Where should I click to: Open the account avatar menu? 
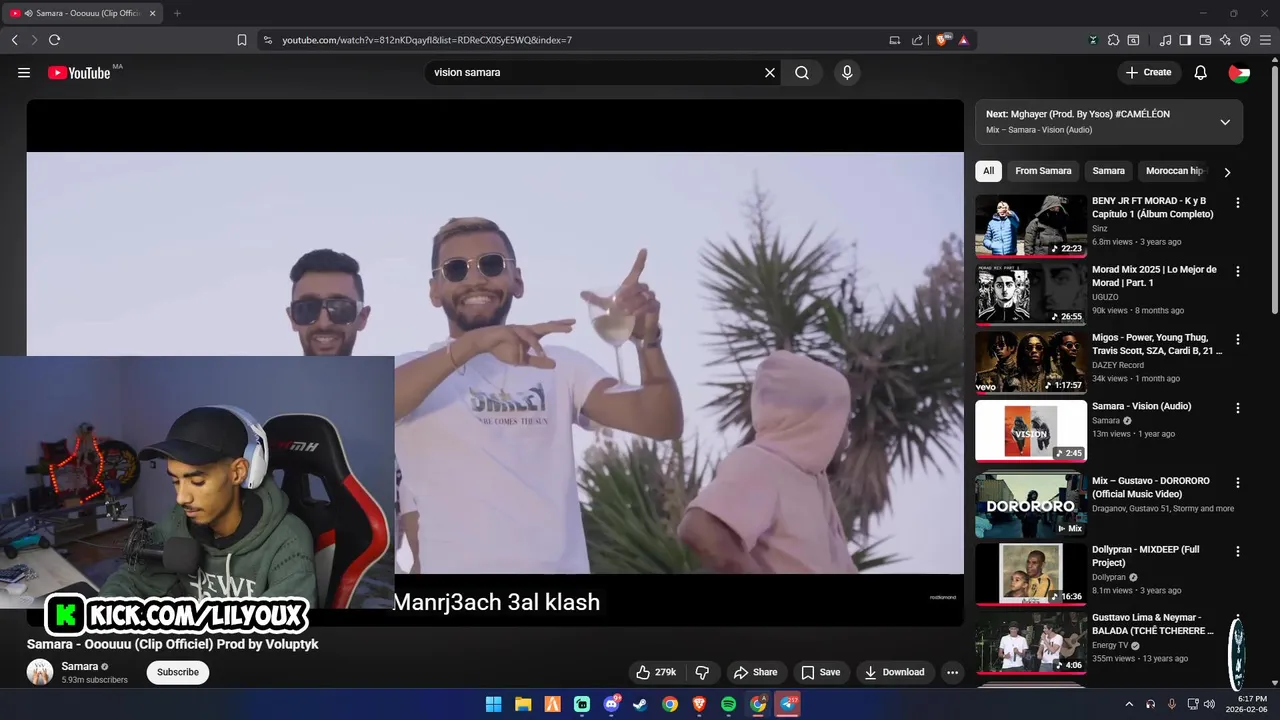pos(1239,73)
